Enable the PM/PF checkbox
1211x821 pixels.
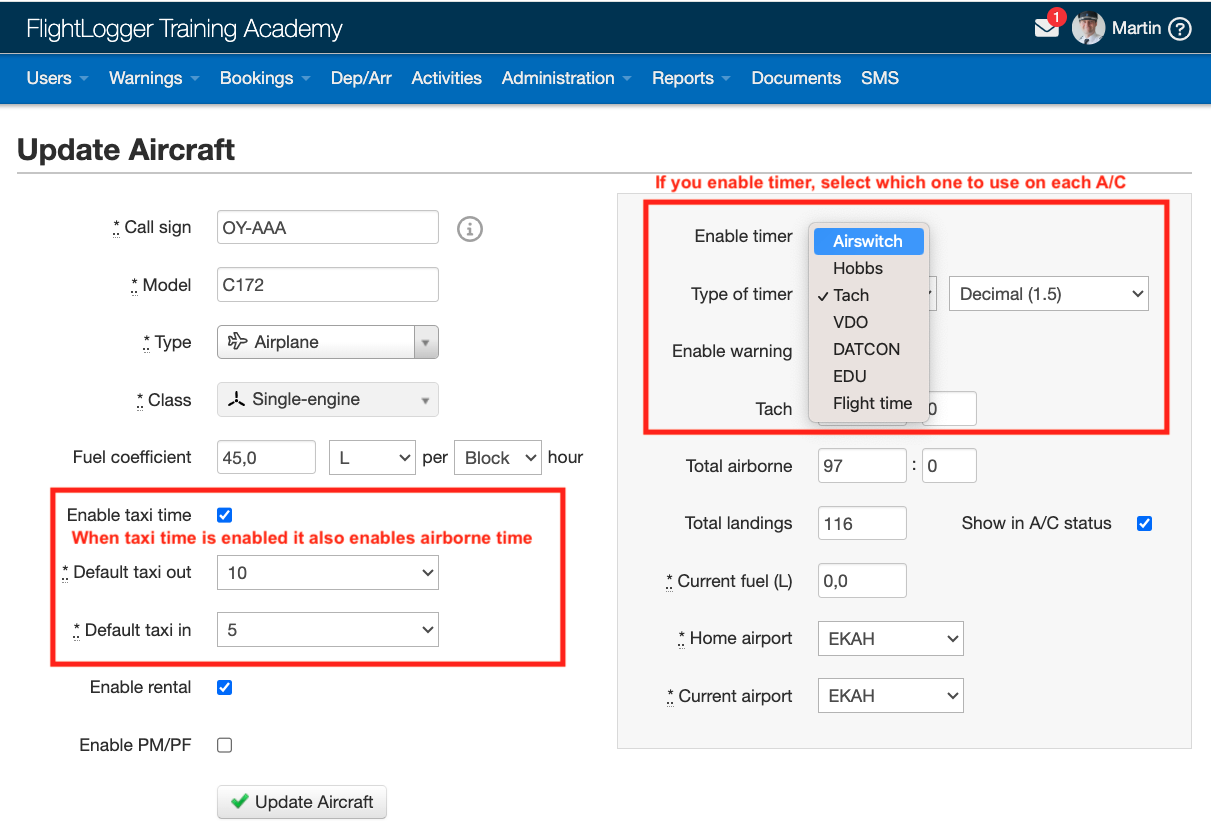224,744
